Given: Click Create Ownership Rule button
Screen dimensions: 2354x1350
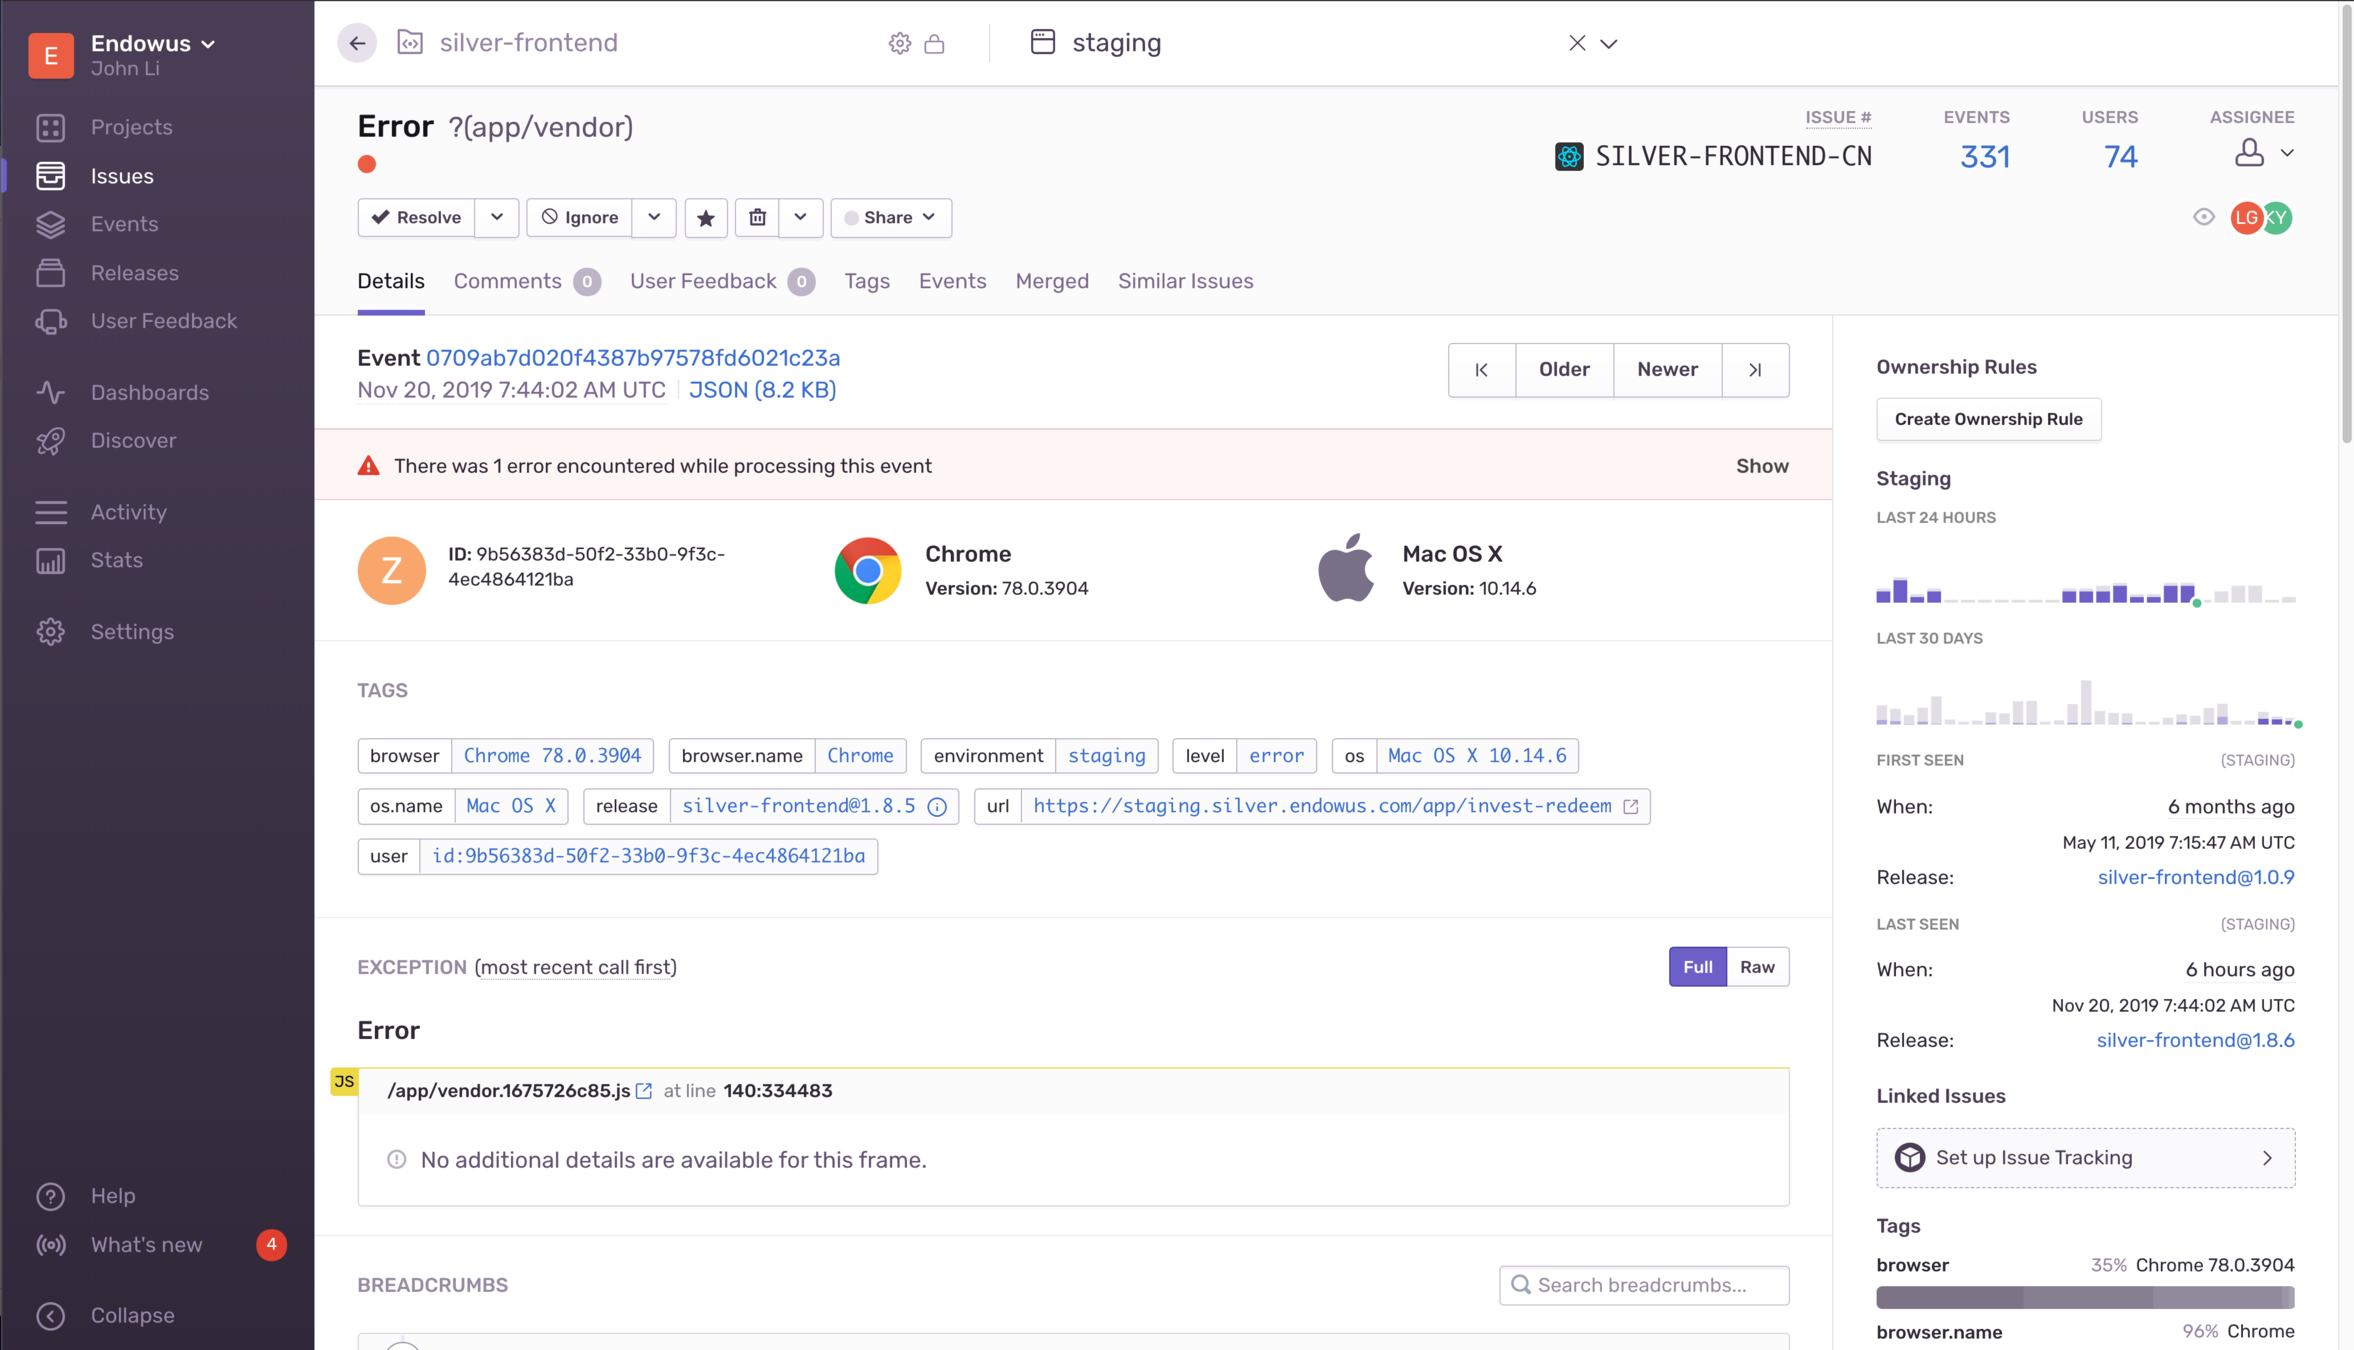Looking at the screenshot, I should click(x=1988, y=419).
